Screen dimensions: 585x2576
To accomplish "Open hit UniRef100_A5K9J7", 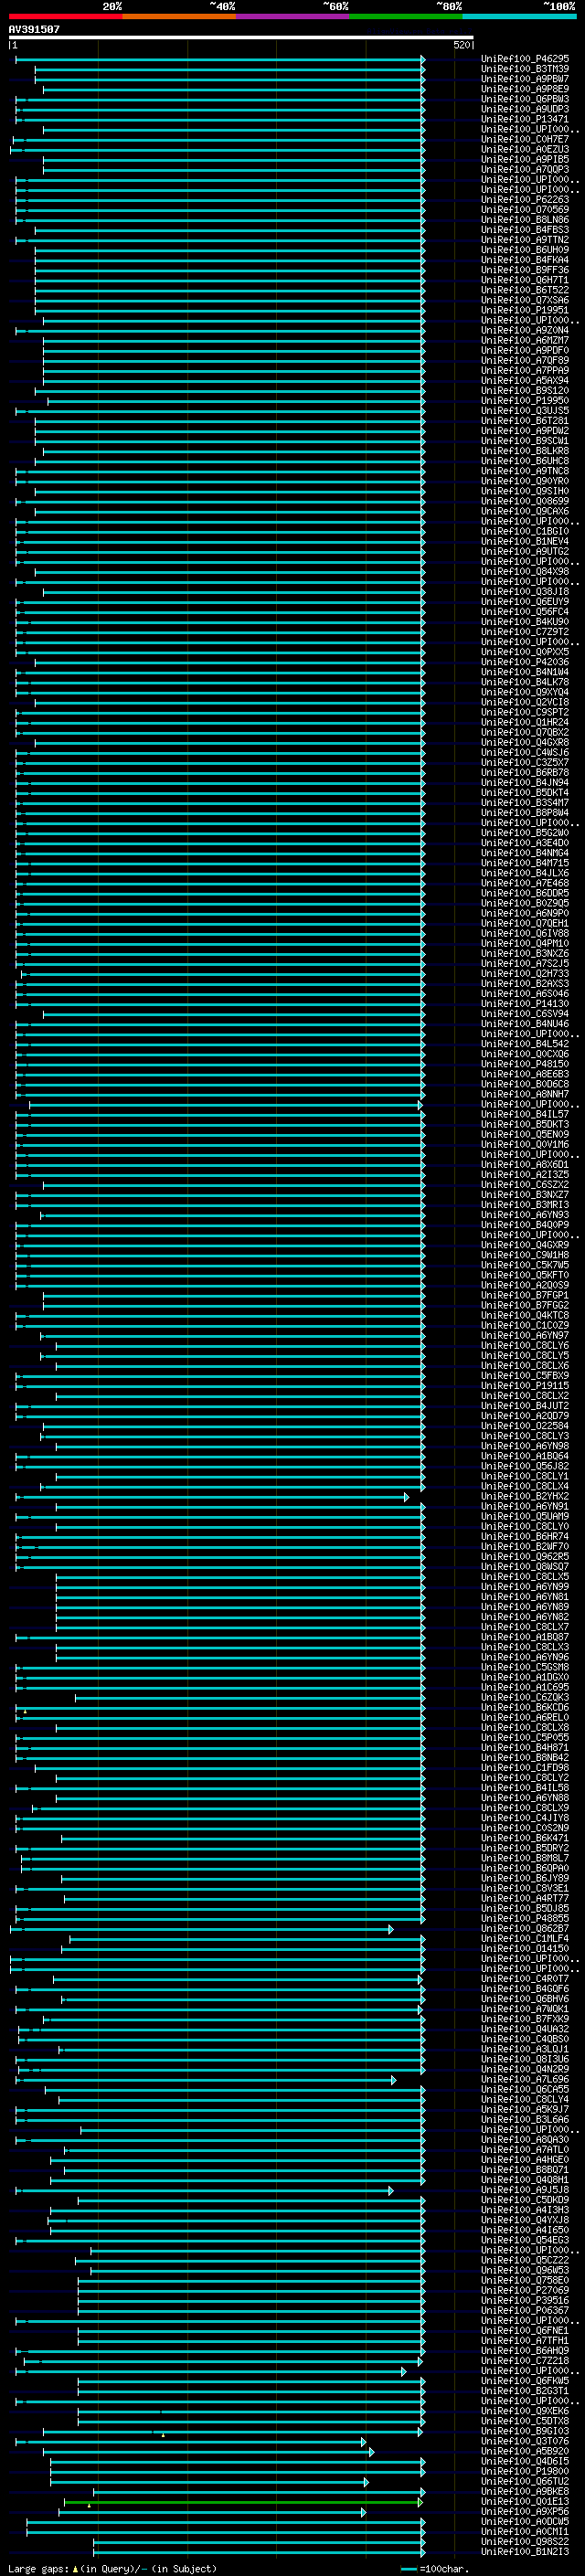I will [x=525, y=2109].
